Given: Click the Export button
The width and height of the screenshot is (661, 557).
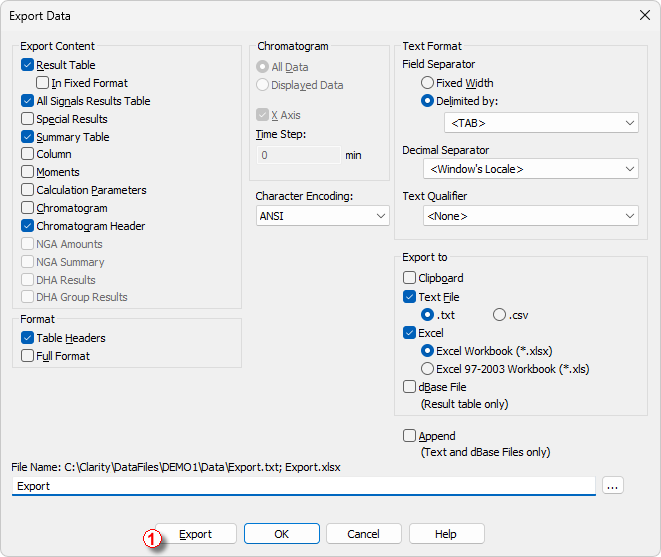Looking at the screenshot, I should click(196, 534).
